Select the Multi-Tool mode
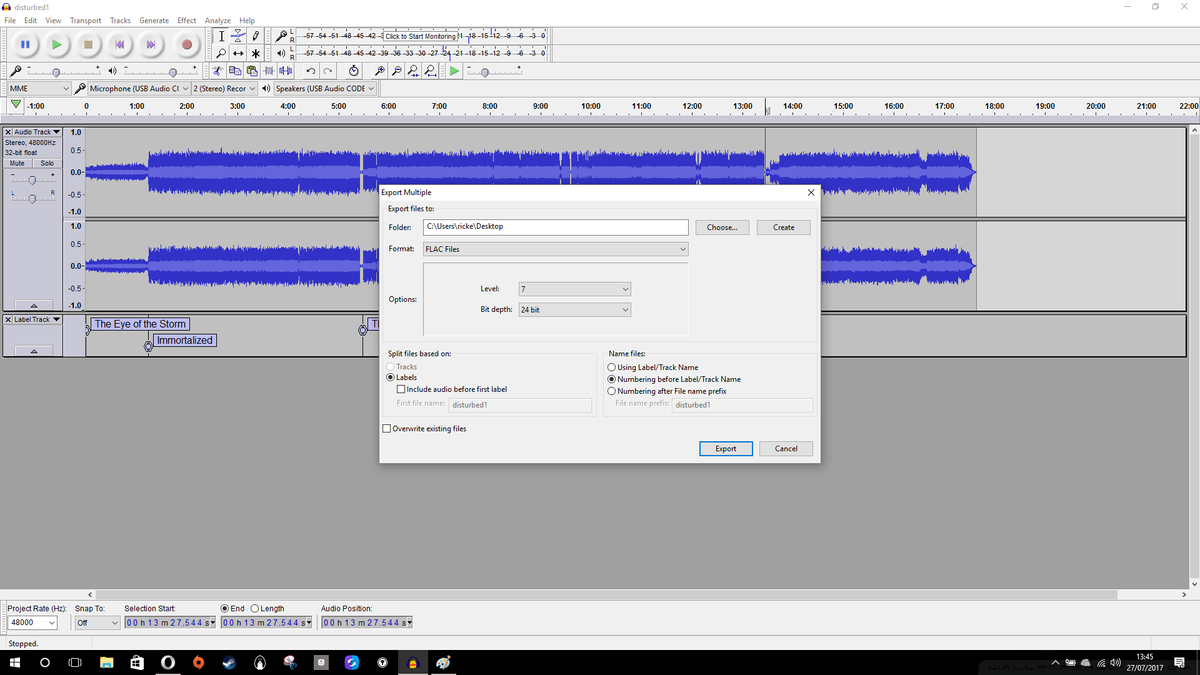Screen dimensions: 1200x675 [256, 53]
